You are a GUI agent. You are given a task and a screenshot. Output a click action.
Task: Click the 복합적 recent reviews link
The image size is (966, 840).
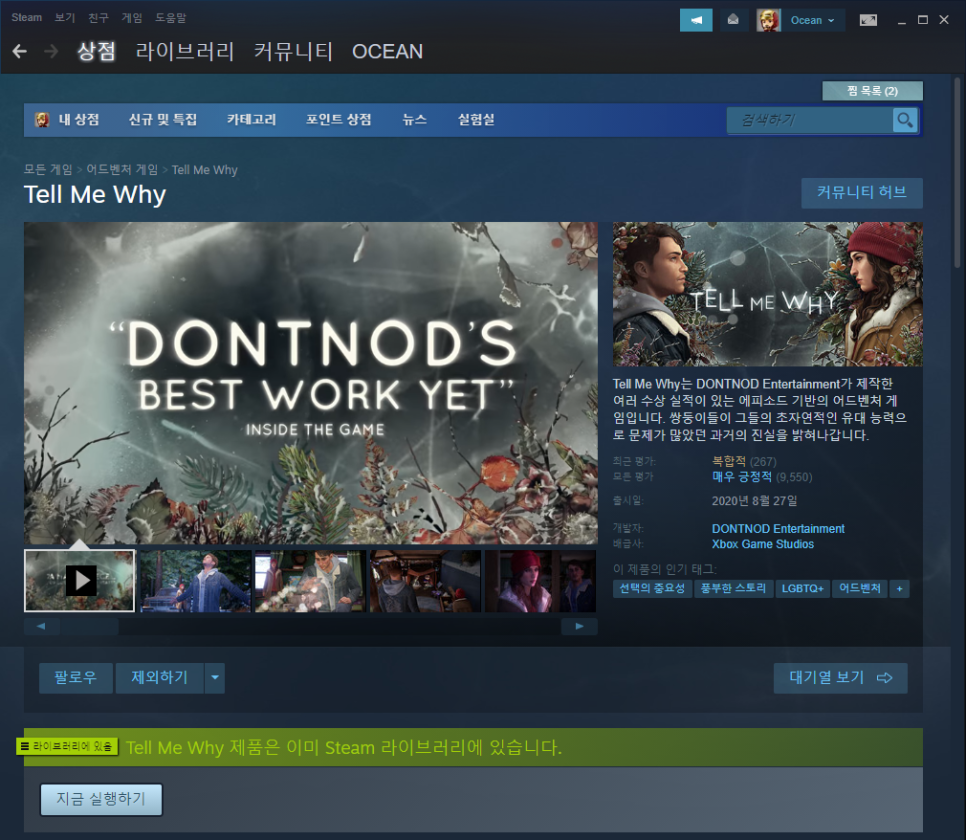pyautogui.click(x=729, y=461)
